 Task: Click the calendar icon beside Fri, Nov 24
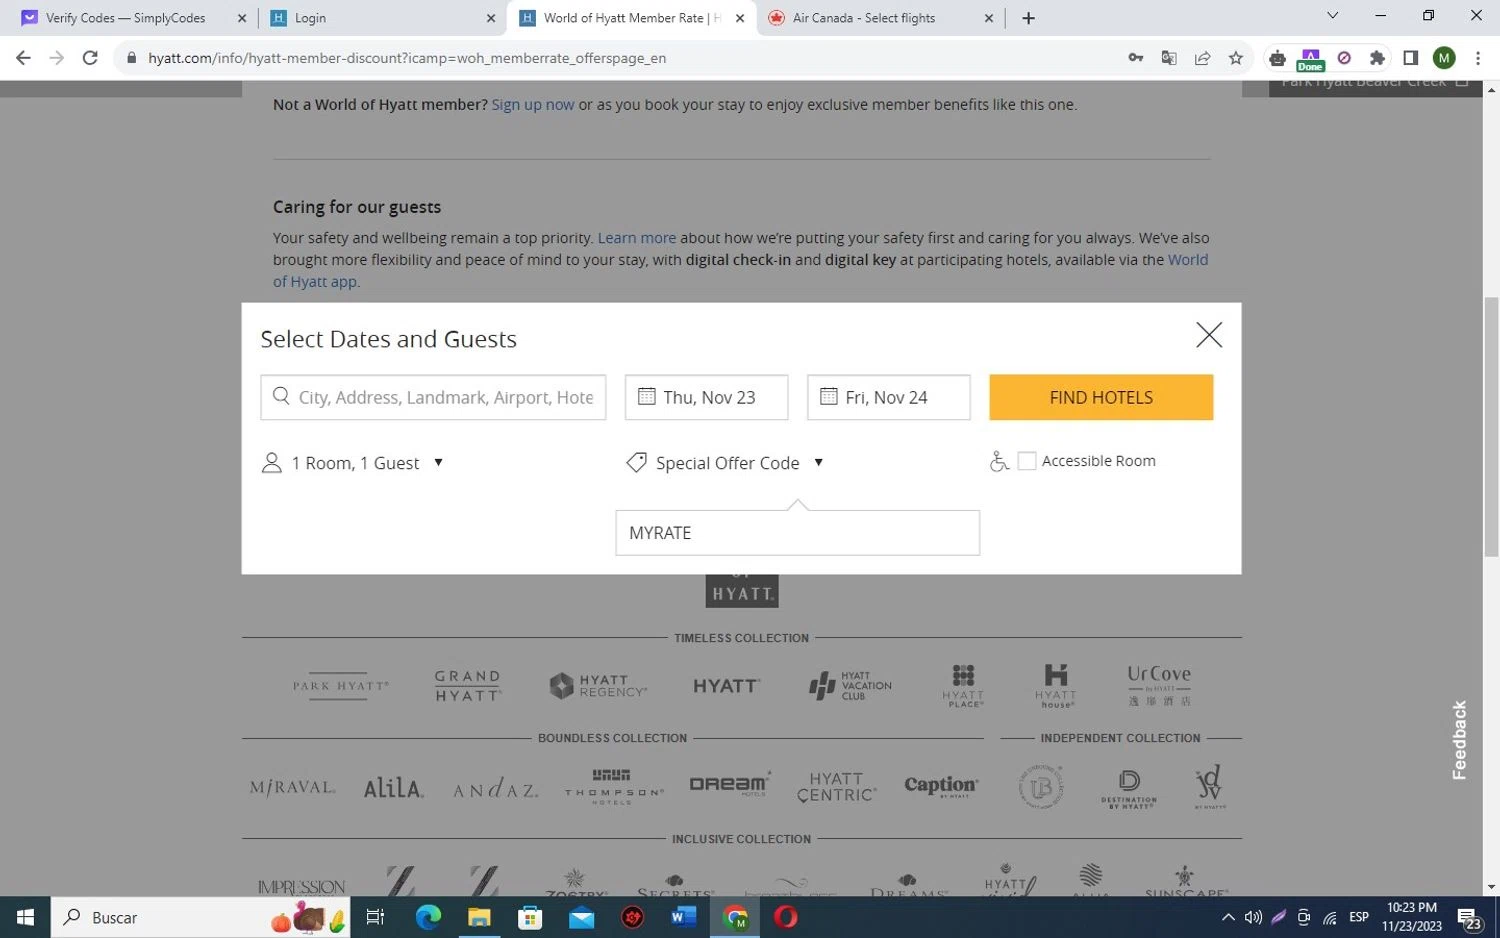829,396
